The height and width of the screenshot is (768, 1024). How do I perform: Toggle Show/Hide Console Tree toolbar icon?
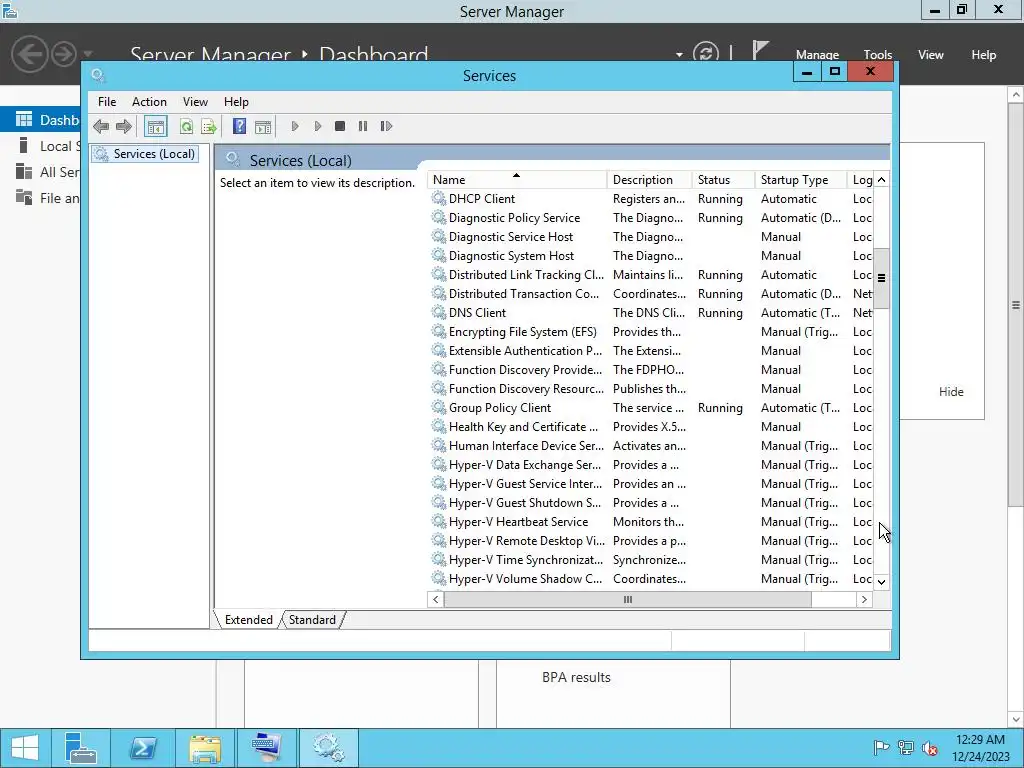coord(155,127)
